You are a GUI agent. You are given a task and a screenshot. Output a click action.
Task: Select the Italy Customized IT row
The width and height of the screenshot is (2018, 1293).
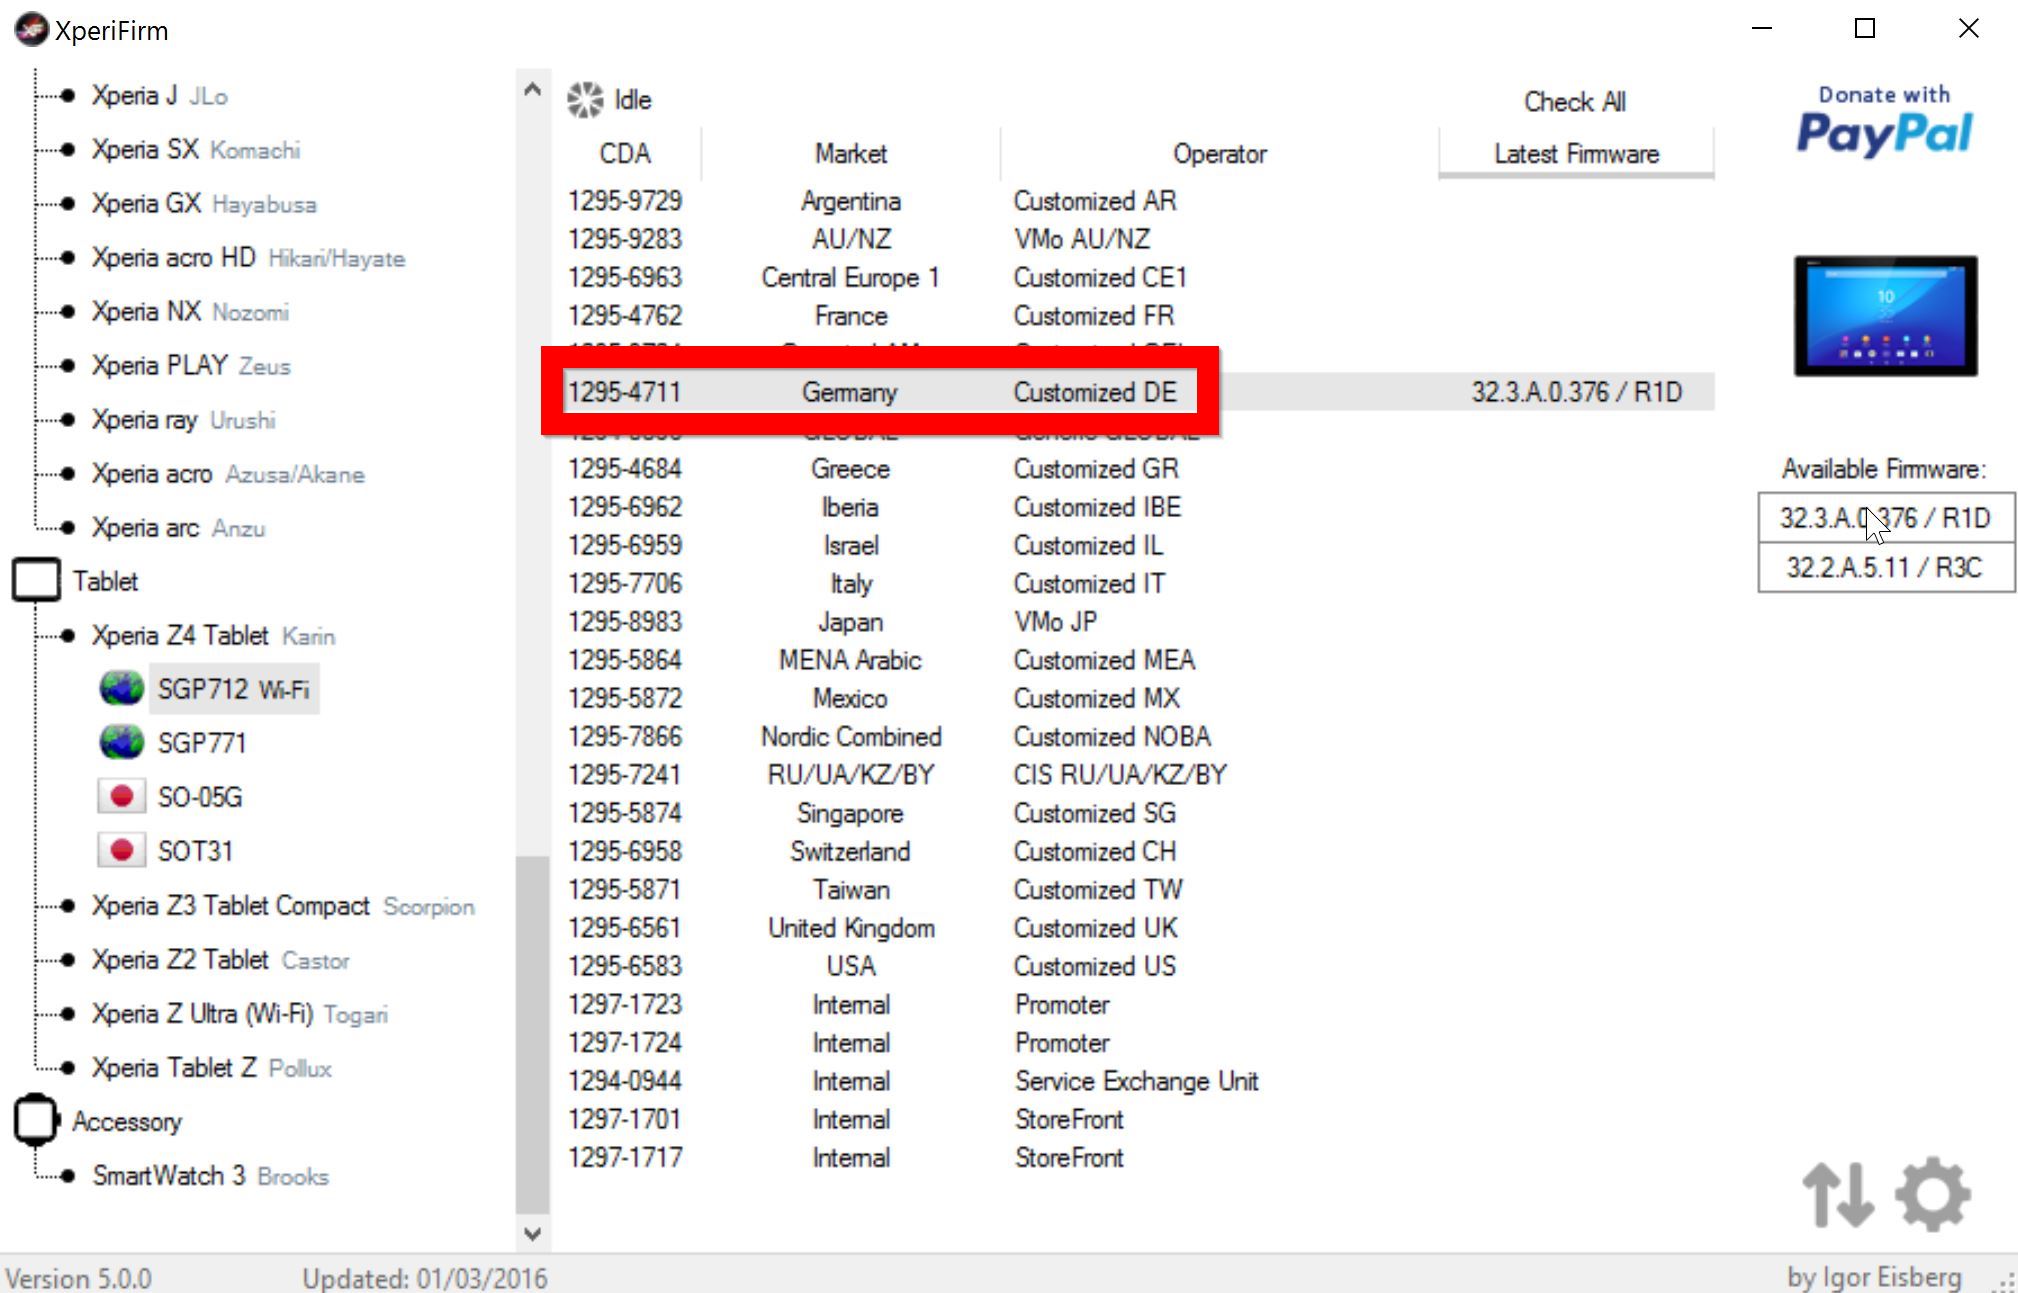[1137, 583]
